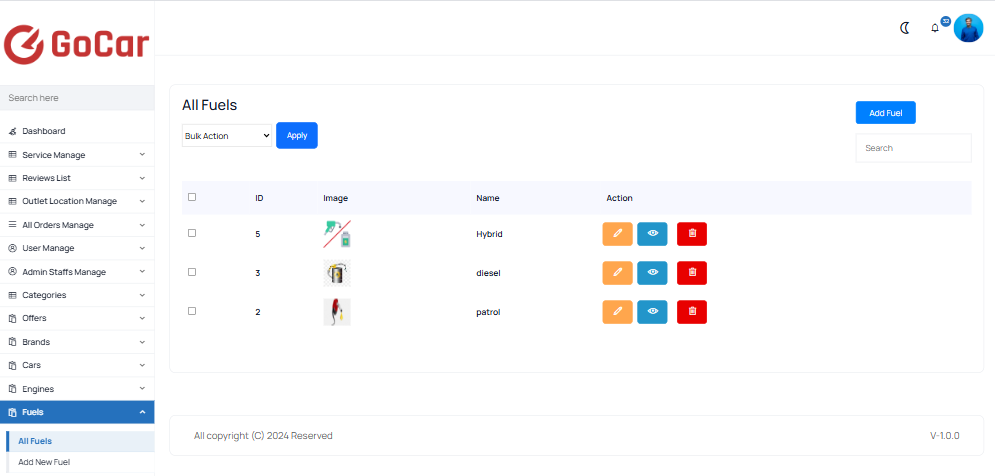This screenshot has width=995, height=476.
Task: Expand All Orders Manage chevron
Action: click(142, 225)
